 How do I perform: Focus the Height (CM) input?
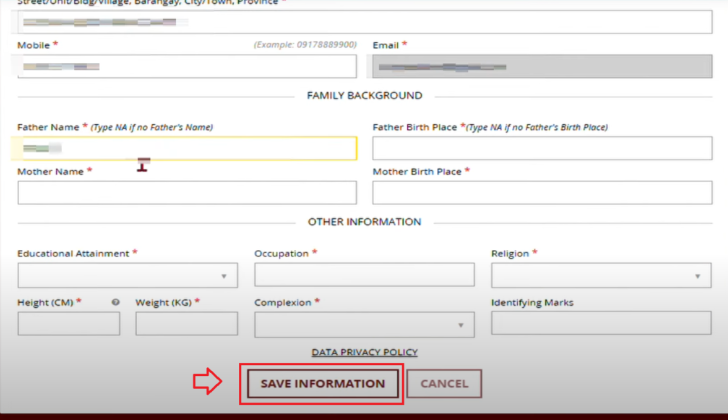68,324
